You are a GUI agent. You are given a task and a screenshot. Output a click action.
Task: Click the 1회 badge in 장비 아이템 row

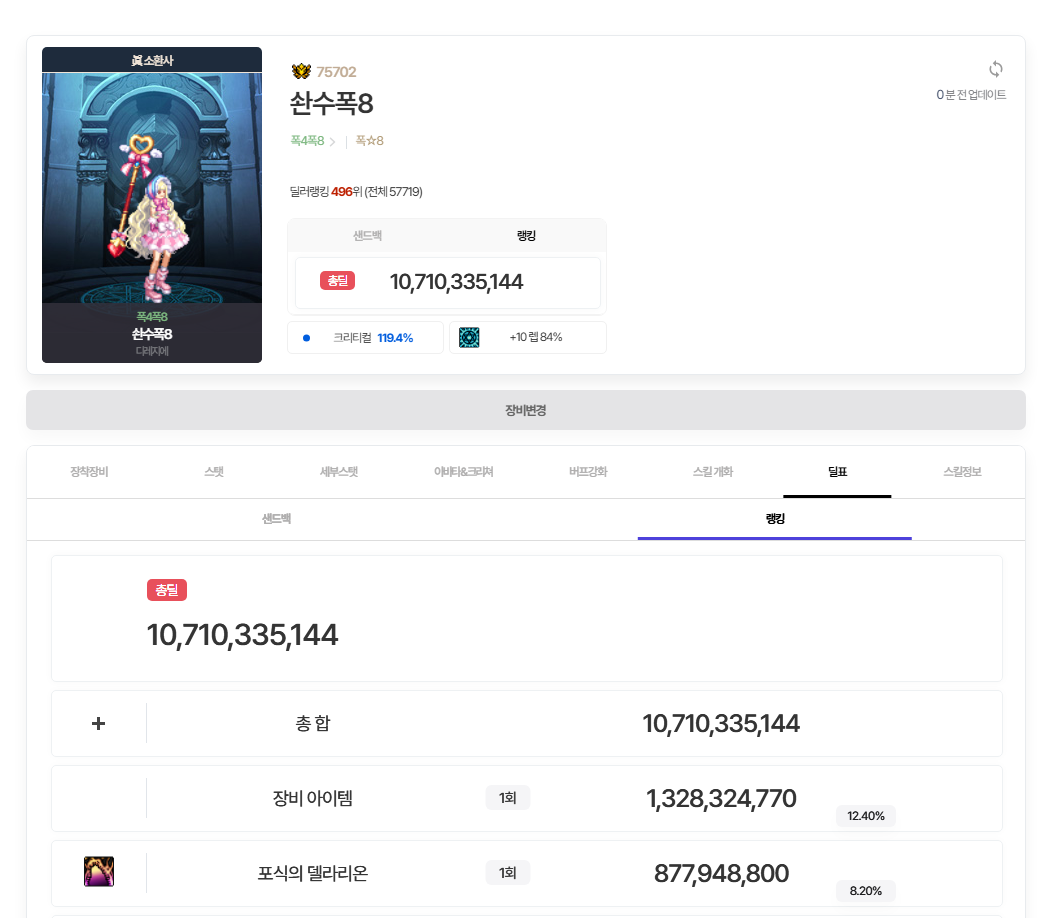point(507,798)
